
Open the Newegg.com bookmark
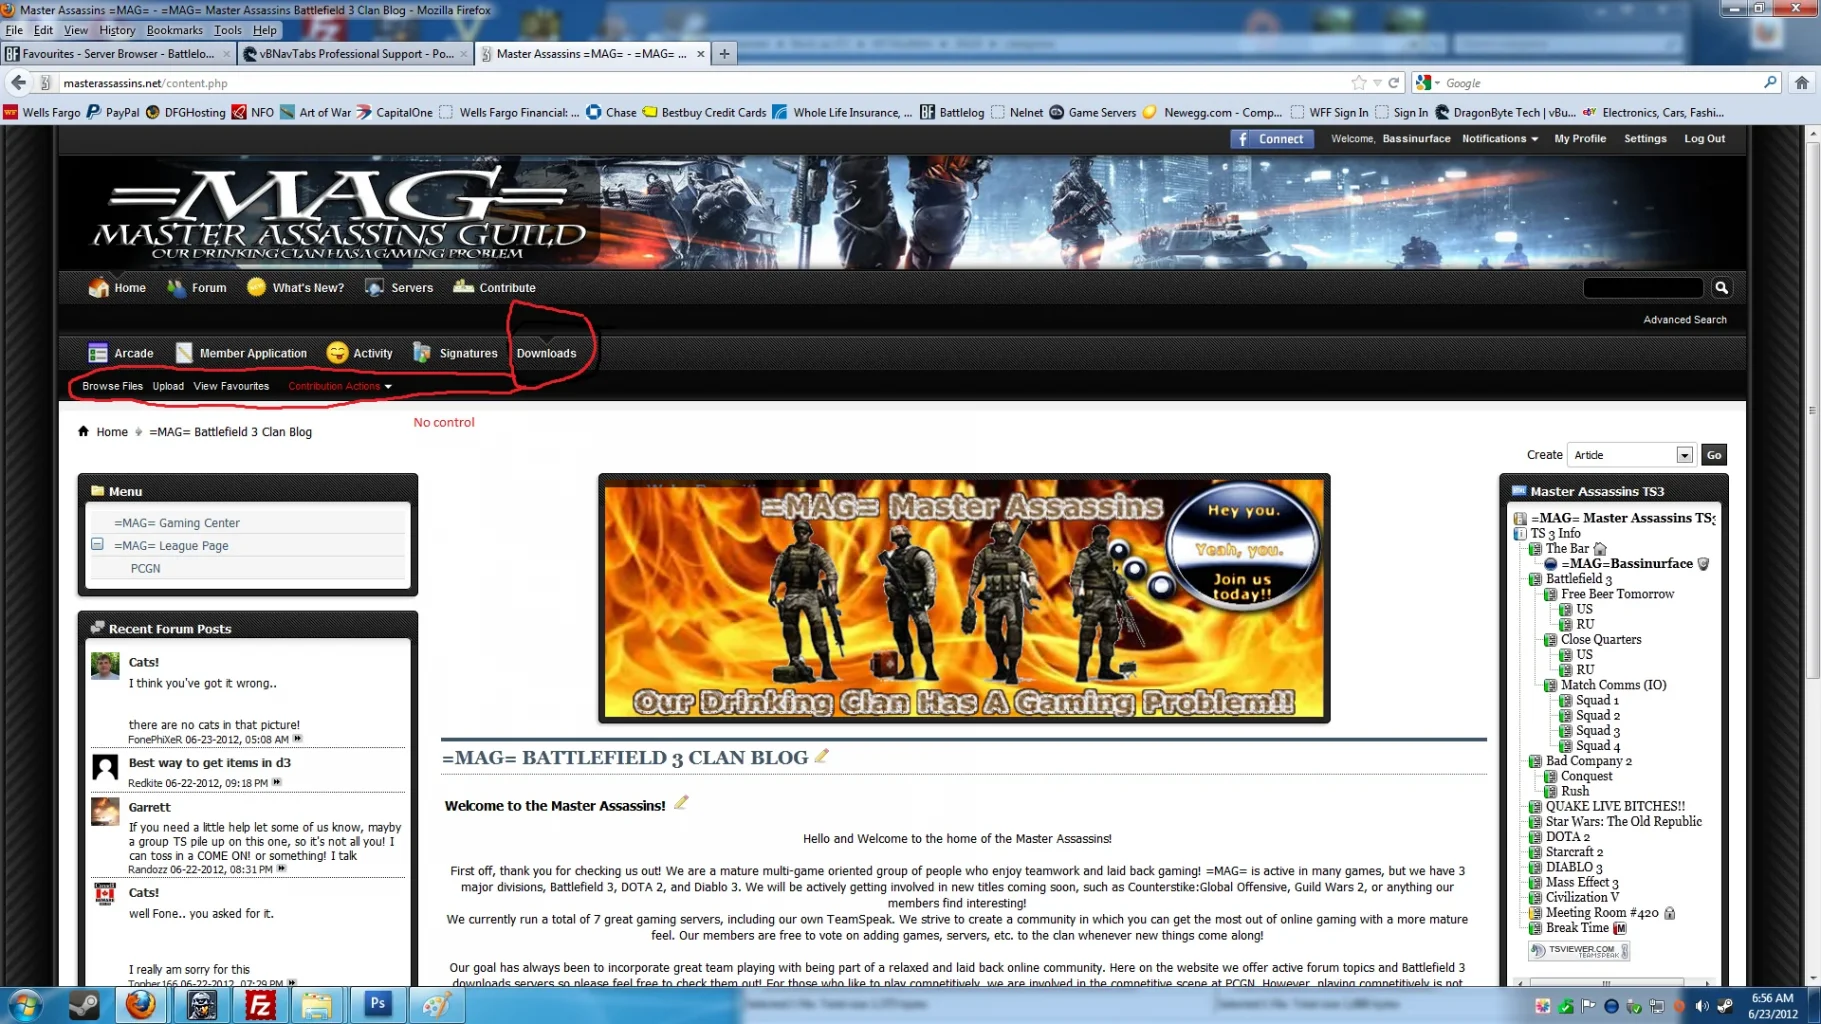pyautogui.click(x=1213, y=112)
